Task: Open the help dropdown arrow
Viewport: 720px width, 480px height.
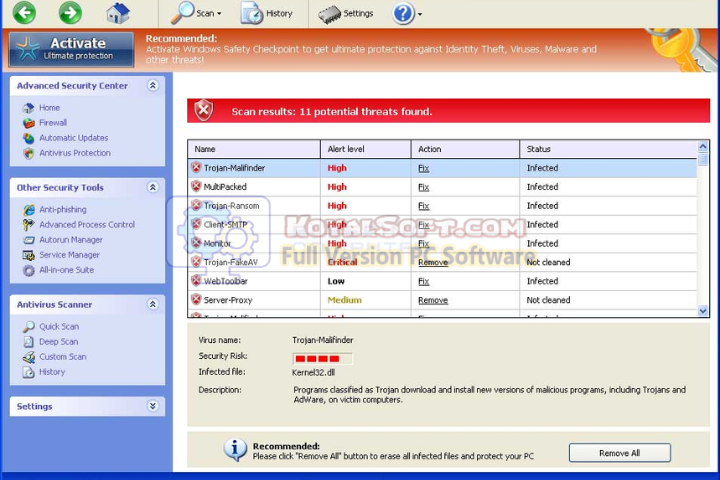Action: click(x=420, y=14)
